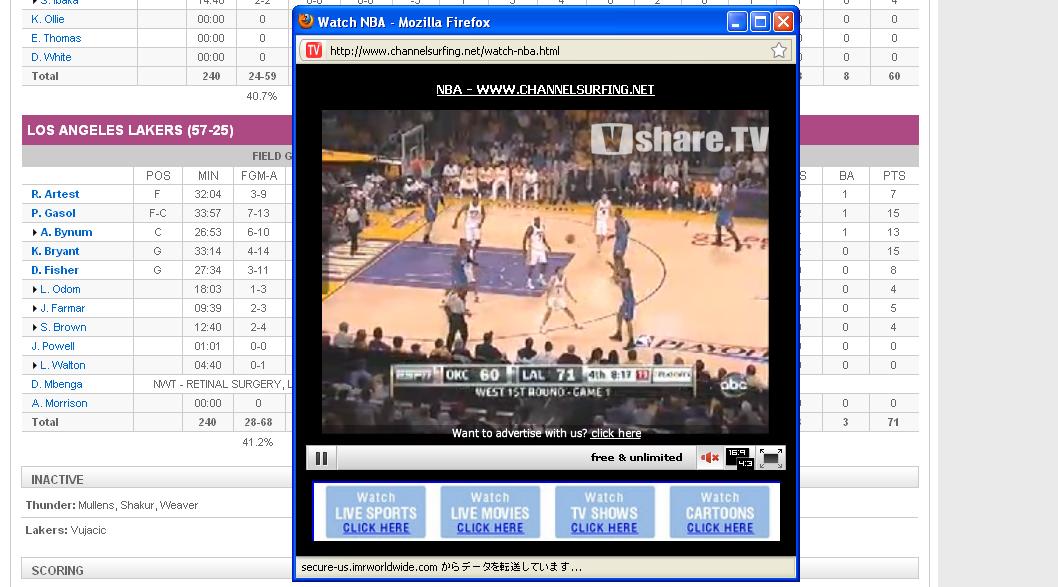Open the D. Mbenga player link
Screen dimensions: 1058x587
click(x=57, y=384)
